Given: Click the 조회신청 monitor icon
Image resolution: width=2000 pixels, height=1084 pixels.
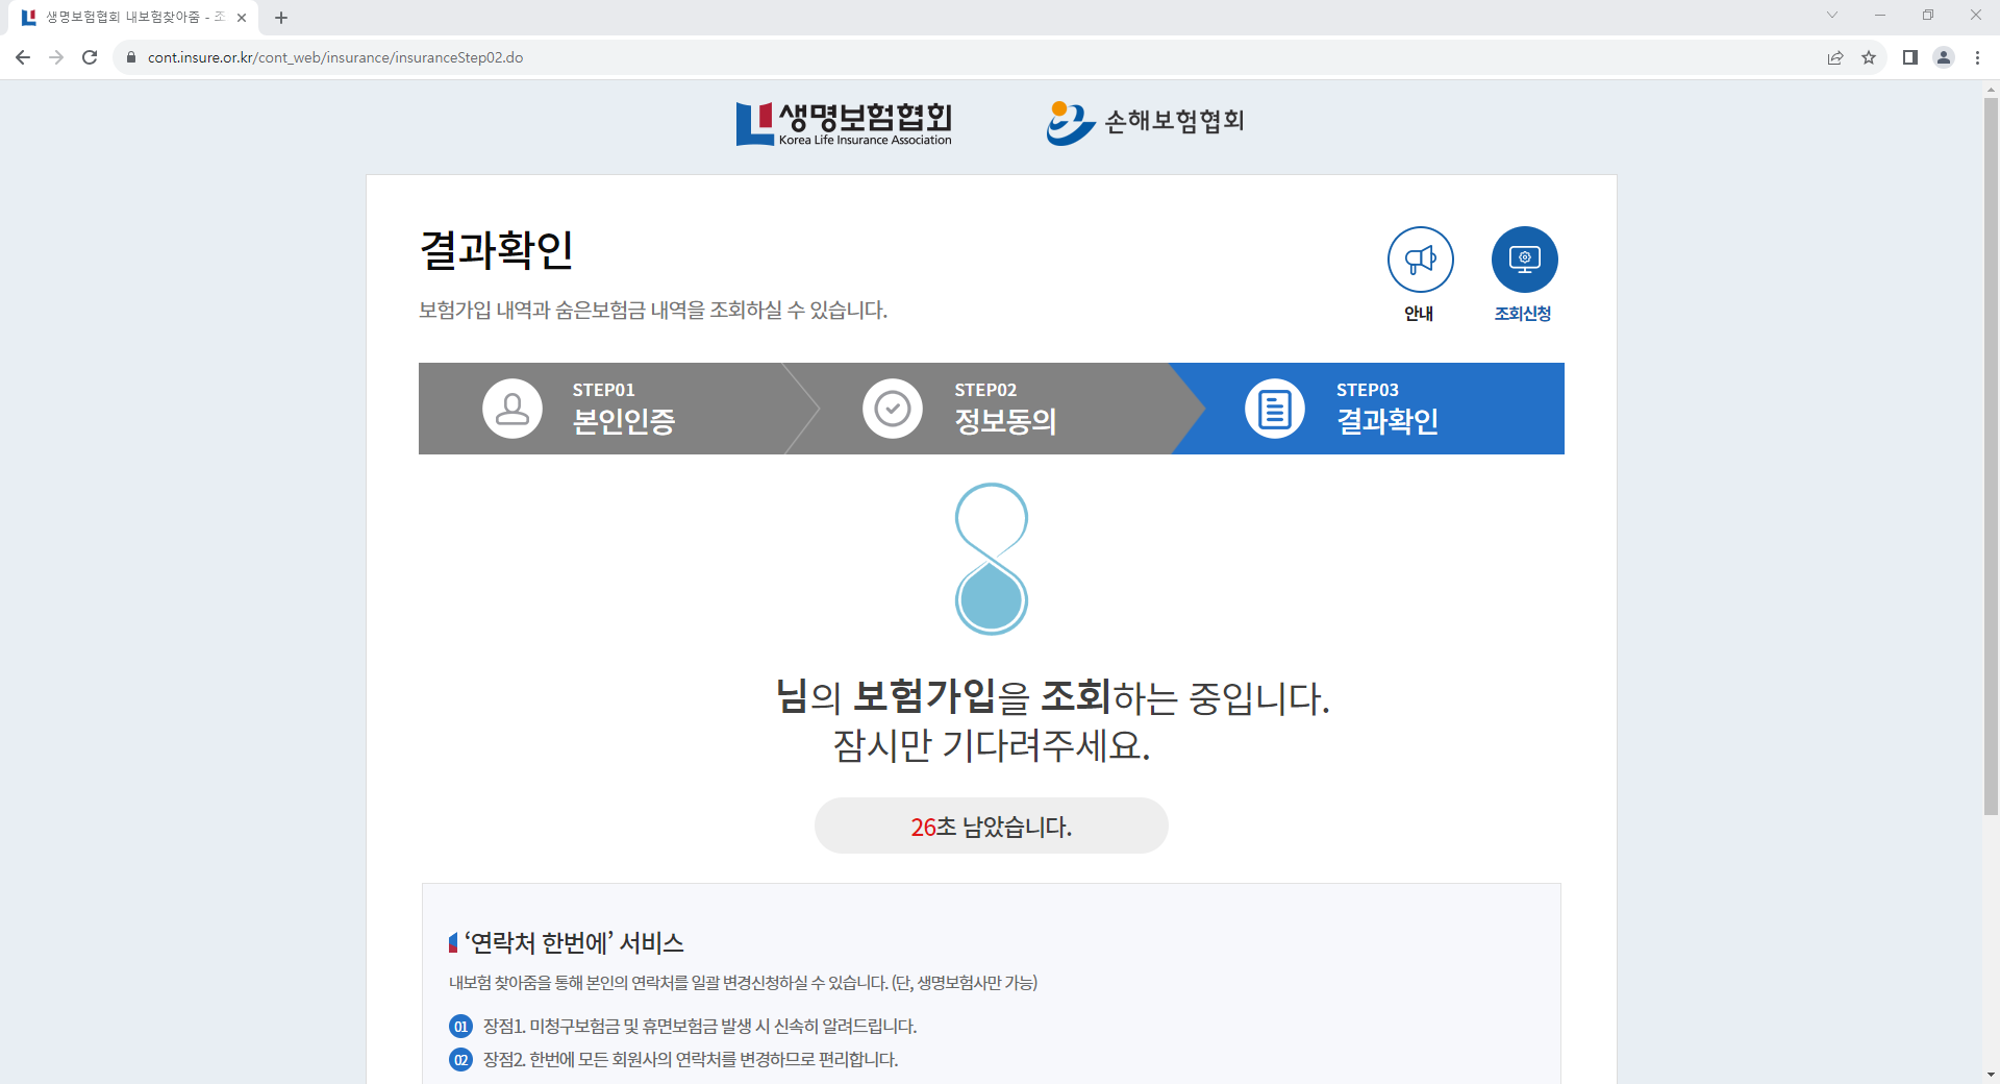Looking at the screenshot, I should tap(1524, 259).
